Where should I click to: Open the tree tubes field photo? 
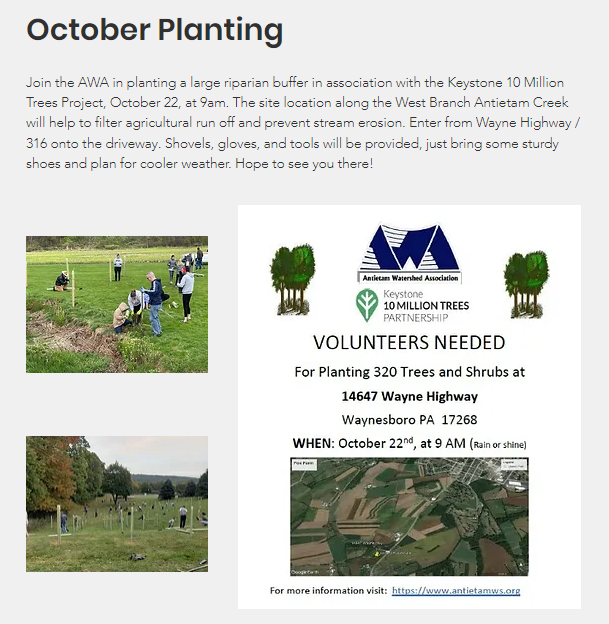tap(117, 503)
